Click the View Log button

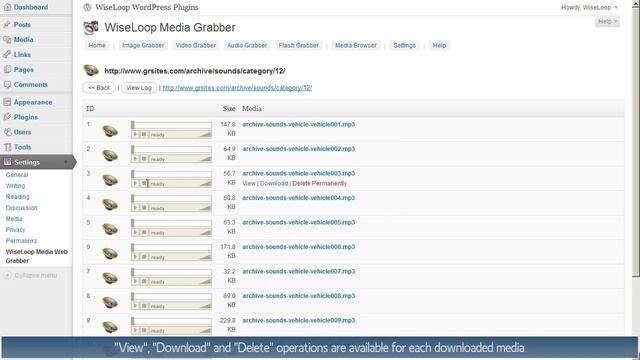pos(139,88)
